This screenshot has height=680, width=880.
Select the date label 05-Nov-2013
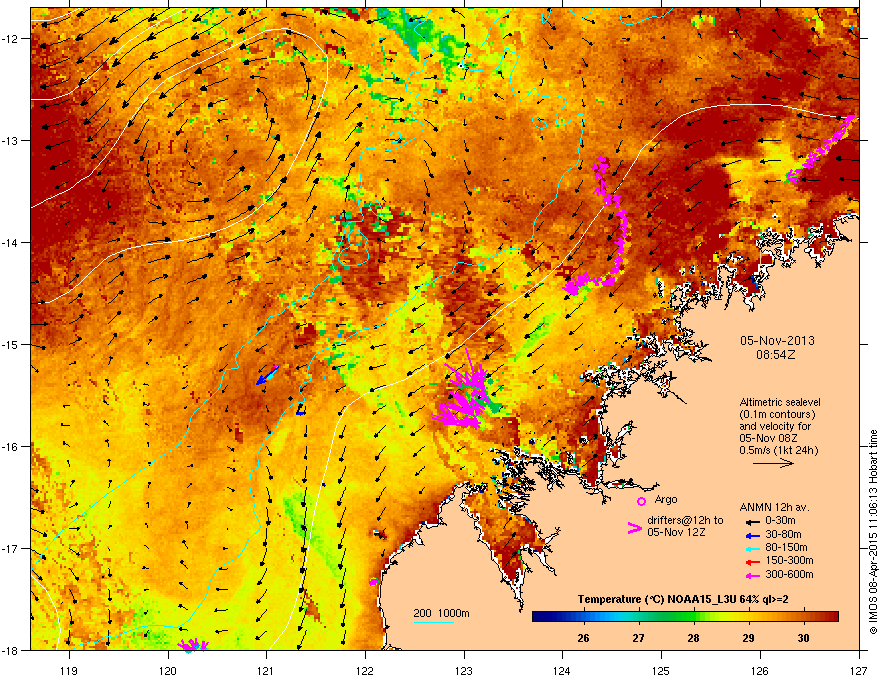[777, 341]
